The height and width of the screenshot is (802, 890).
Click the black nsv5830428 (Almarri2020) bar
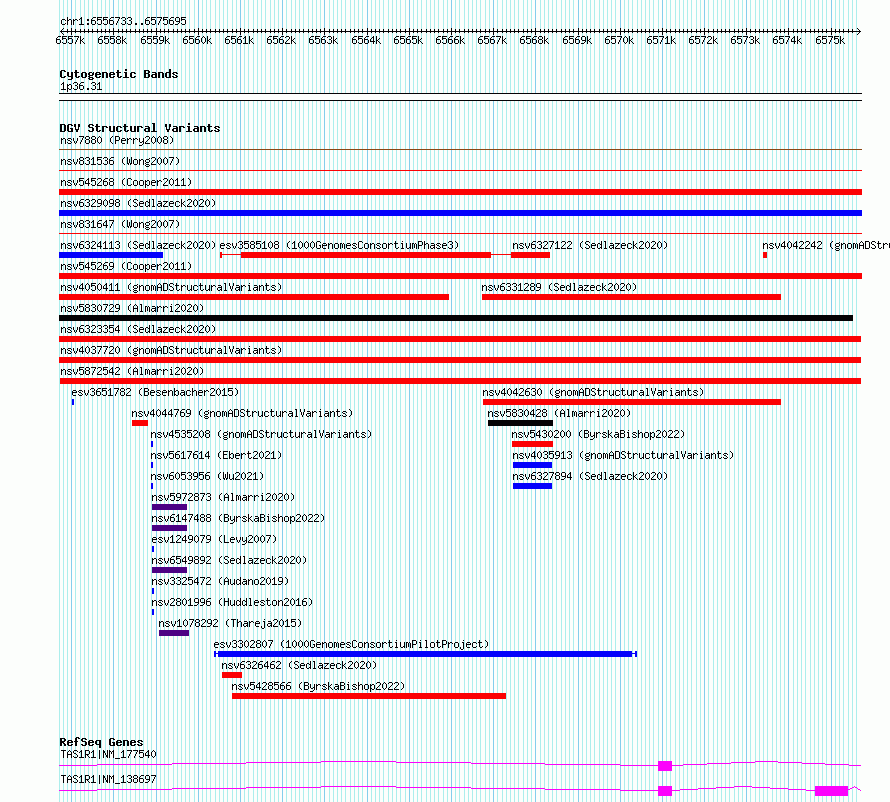(520, 423)
